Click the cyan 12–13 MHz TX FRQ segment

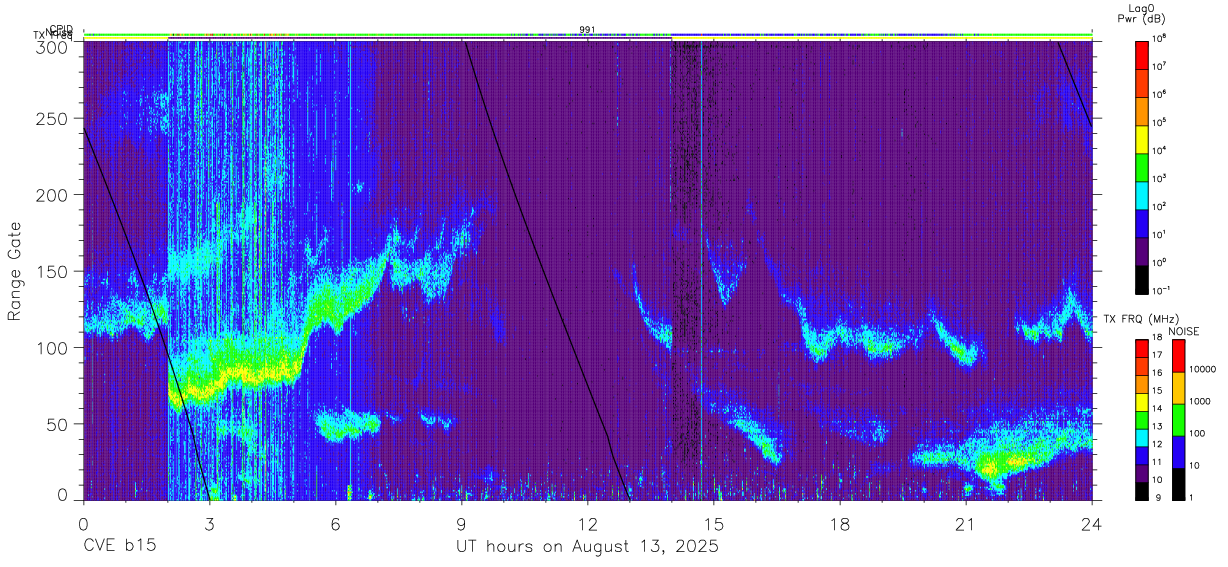pyautogui.click(x=1142, y=436)
